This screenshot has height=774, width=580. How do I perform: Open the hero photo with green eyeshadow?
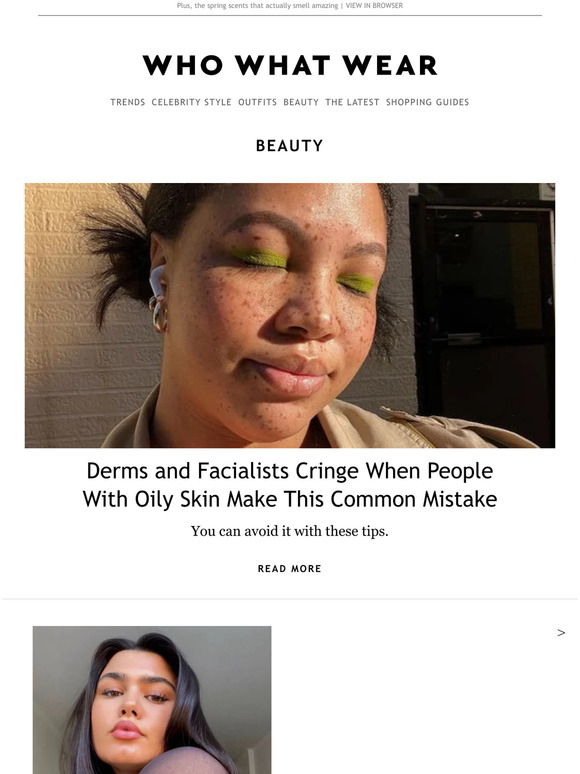click(x=290, y=315)
